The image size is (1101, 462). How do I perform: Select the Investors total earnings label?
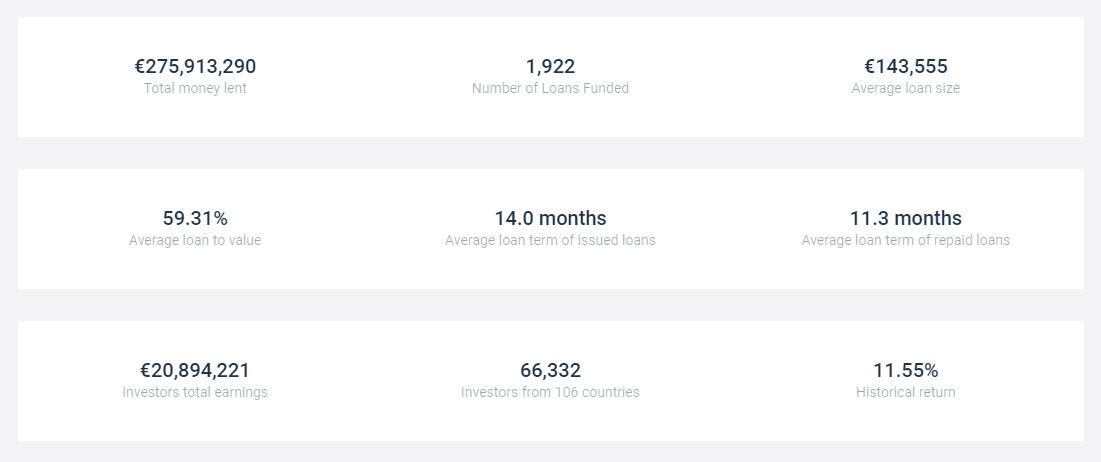(x=195, y=392)
